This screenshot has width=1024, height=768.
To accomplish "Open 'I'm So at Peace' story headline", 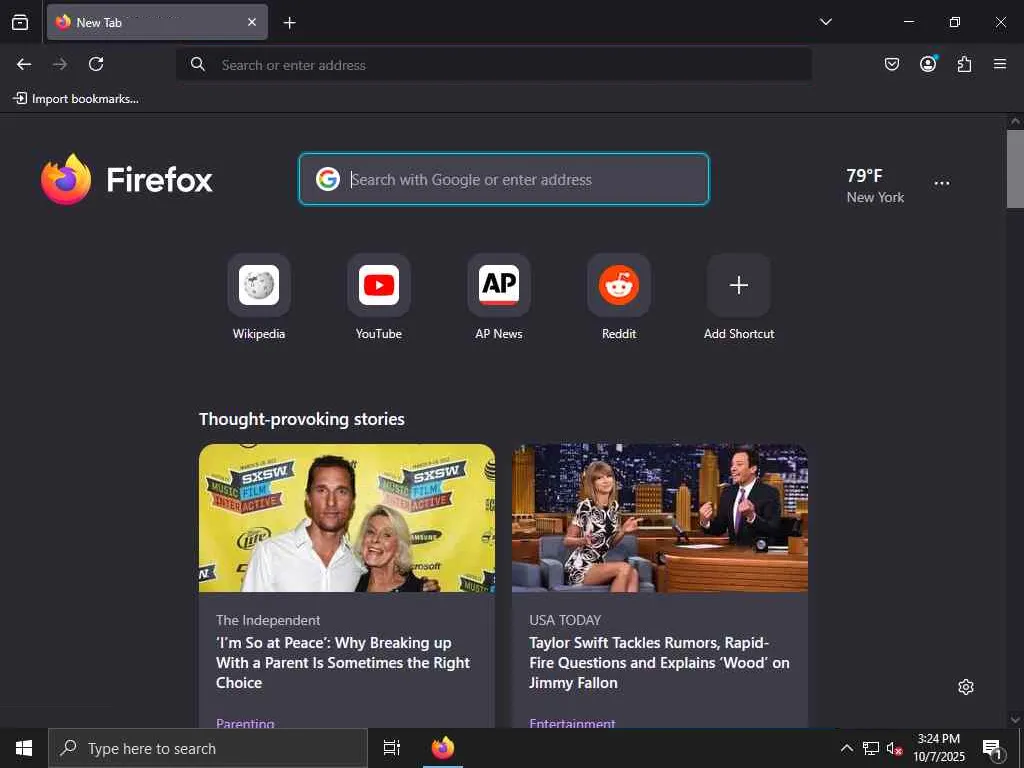I will coord(343,663).
